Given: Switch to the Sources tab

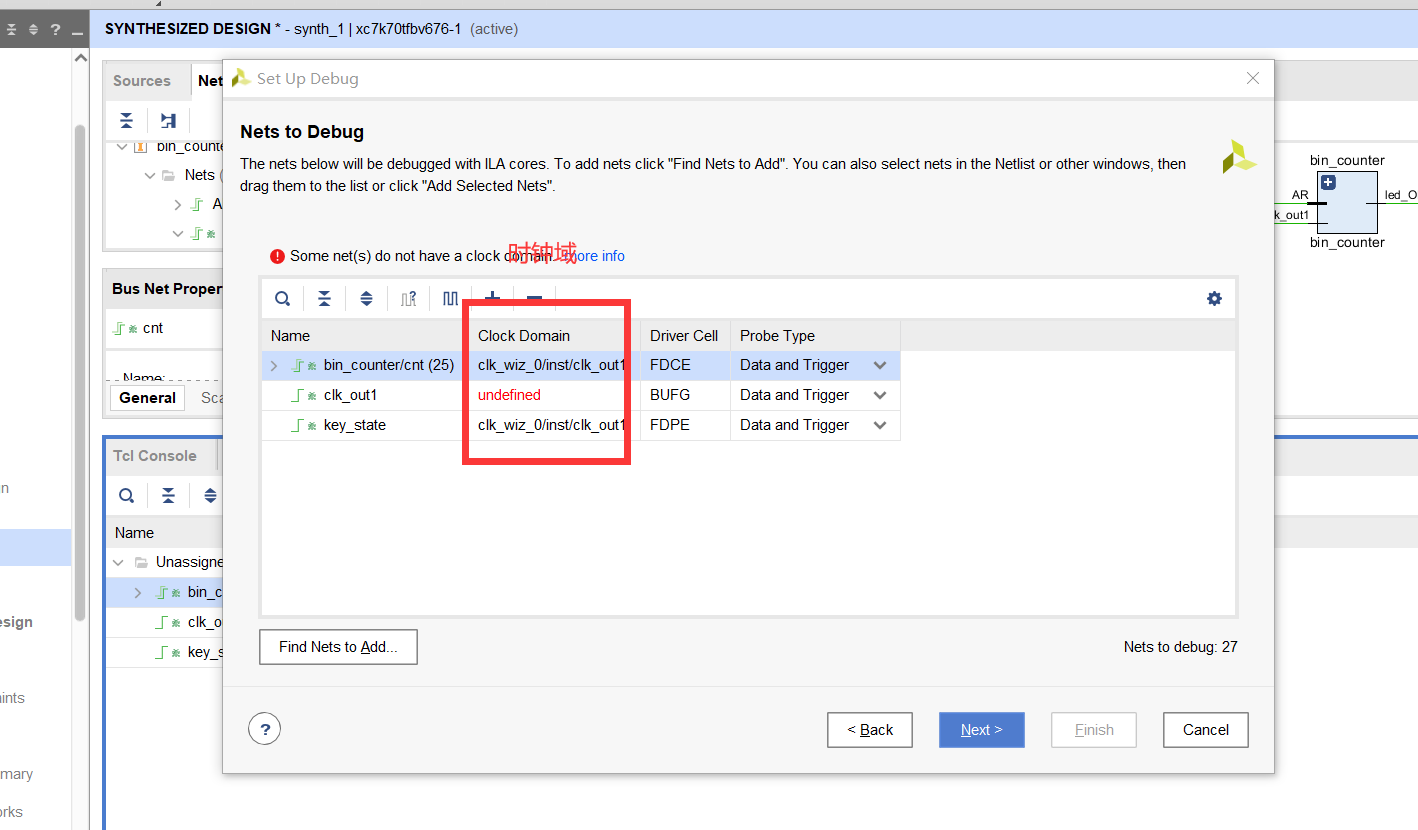Looking at the screenshot, I should [x=141, y=81].
